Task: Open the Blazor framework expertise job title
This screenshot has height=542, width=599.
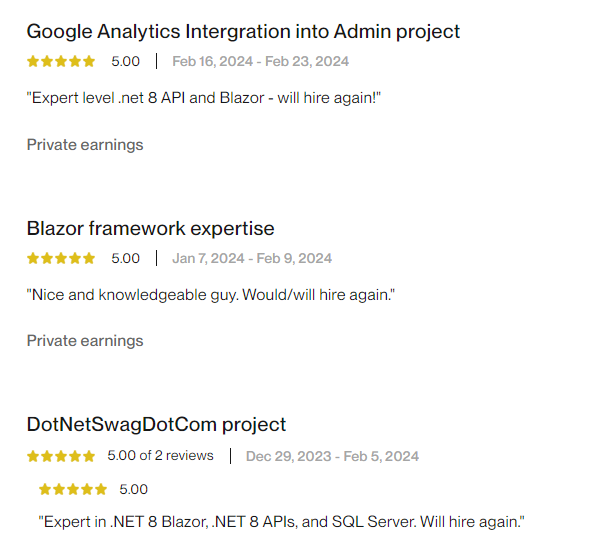Action: coord(151,229)
